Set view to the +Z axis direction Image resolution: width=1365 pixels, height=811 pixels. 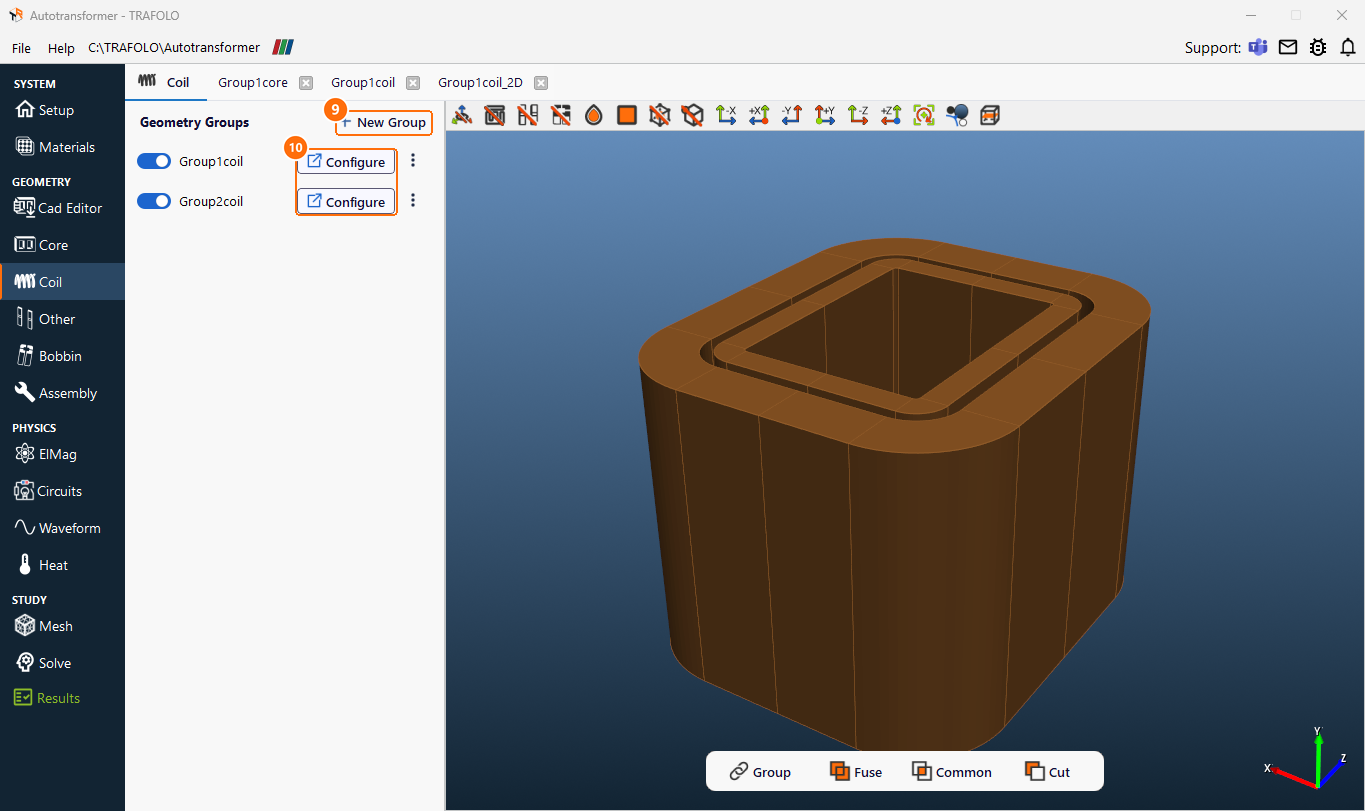coord(891,115)
